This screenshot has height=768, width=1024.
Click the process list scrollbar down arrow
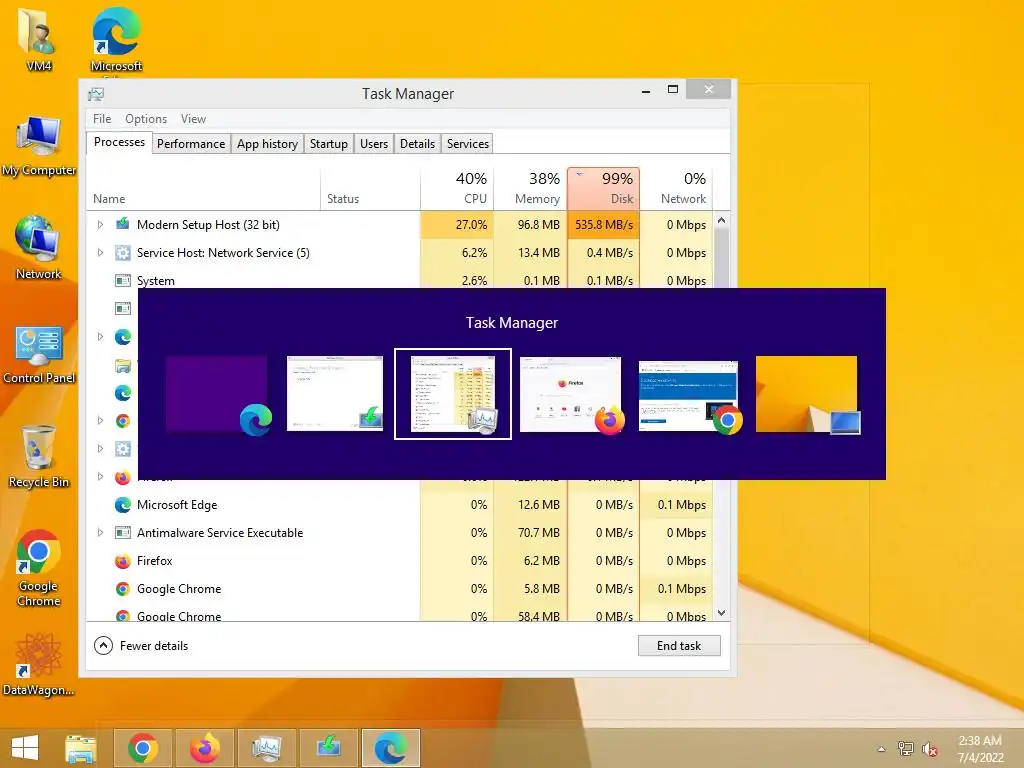coord(722,613)
